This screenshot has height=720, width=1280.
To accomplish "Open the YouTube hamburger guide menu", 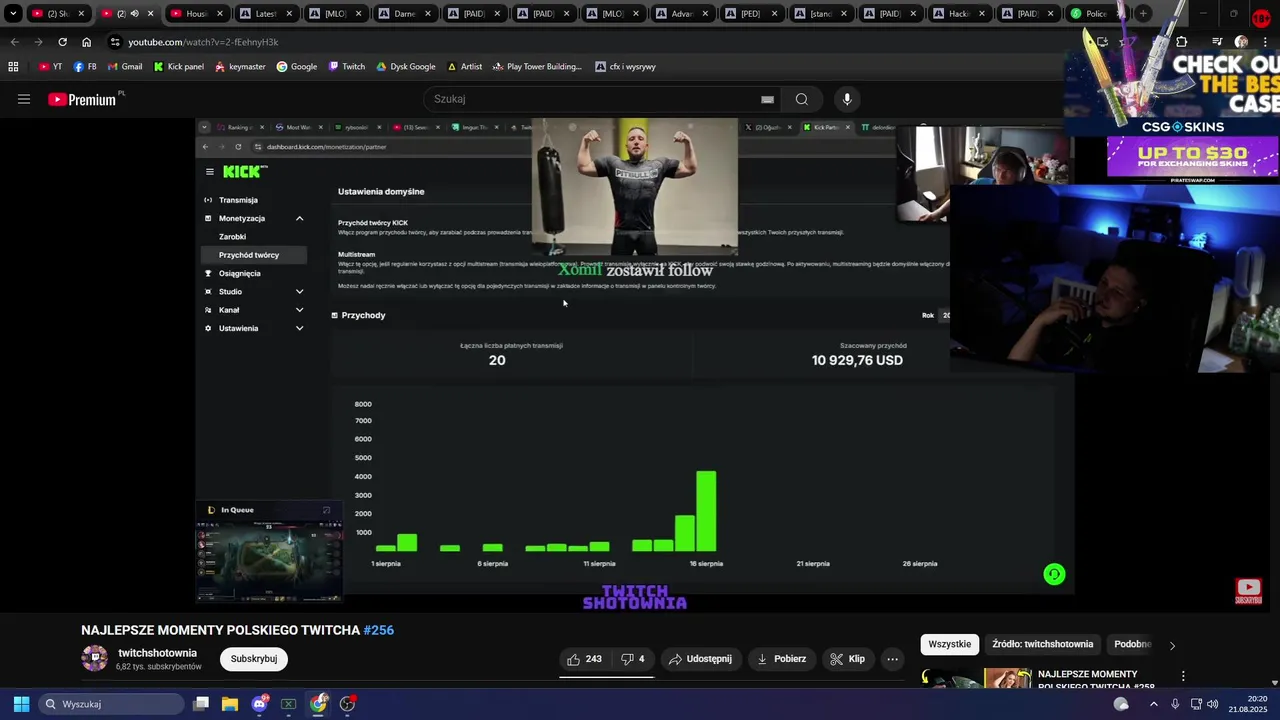I will (24, 99).
